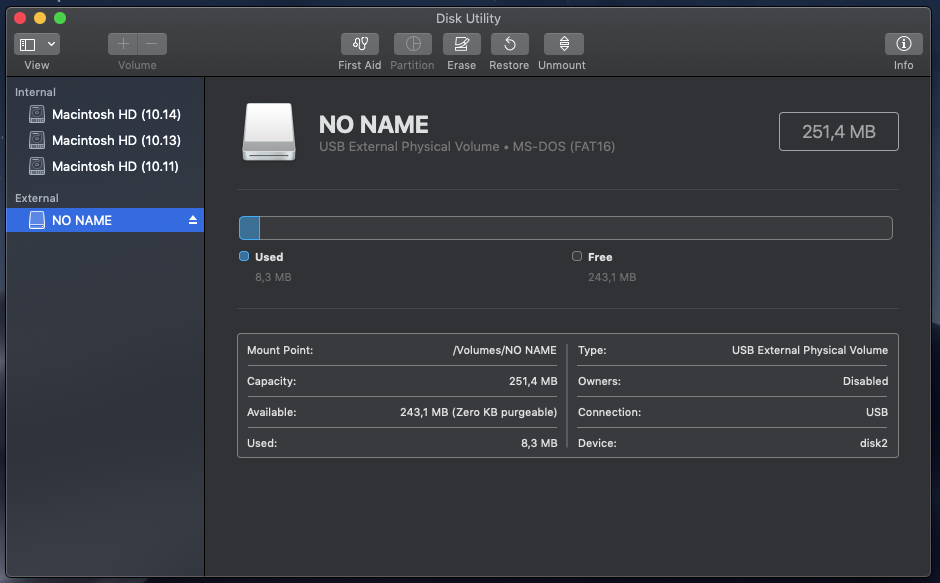Select the NO NAME external volume
The height and width of the screenshot is (583, 940).
[x=105, y=220]
